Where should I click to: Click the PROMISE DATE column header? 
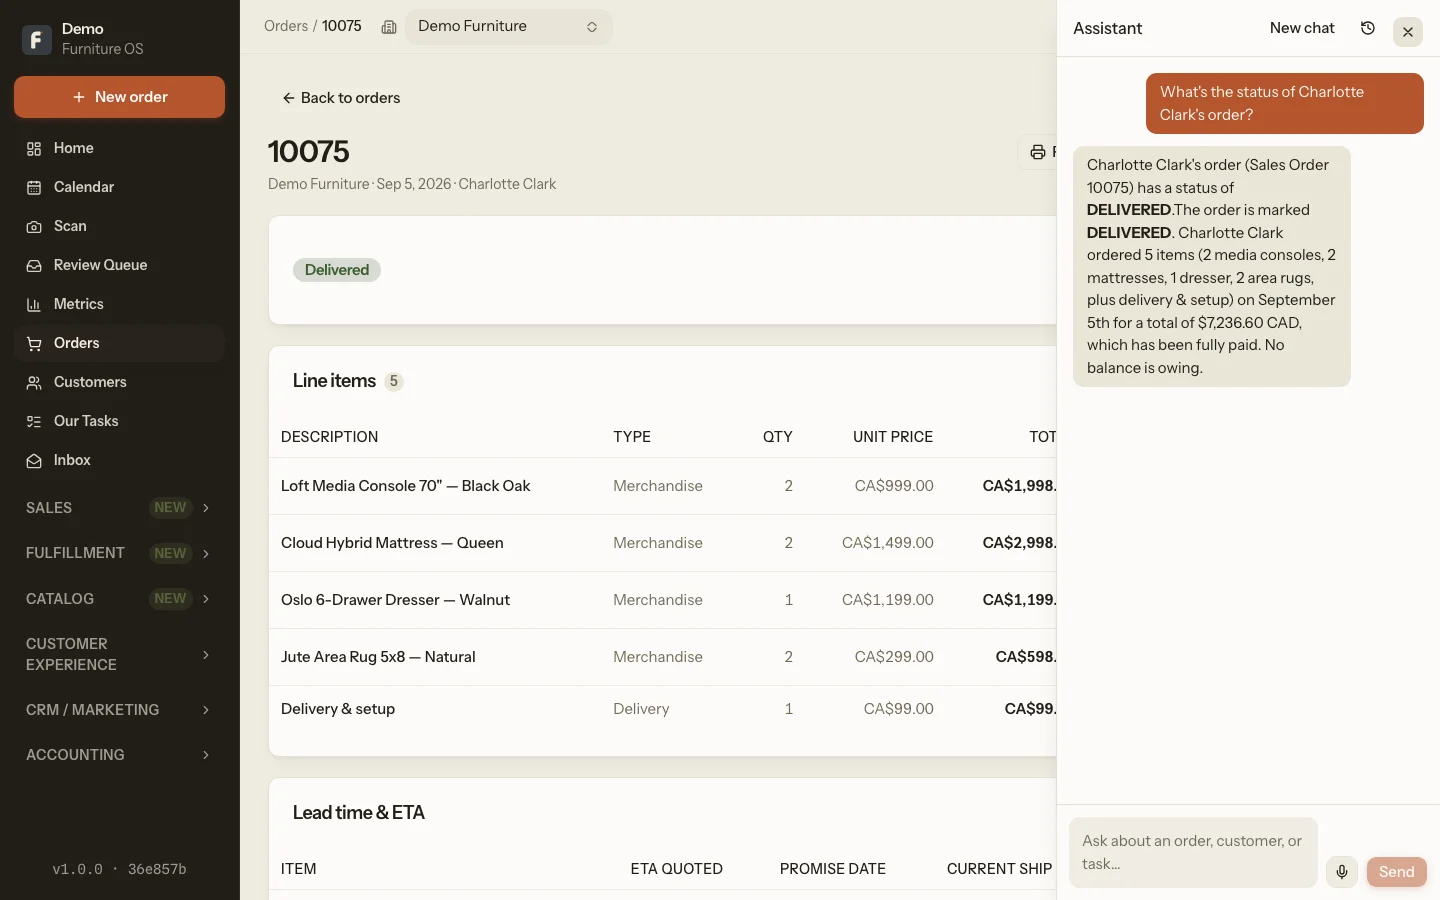click(833, 869)
